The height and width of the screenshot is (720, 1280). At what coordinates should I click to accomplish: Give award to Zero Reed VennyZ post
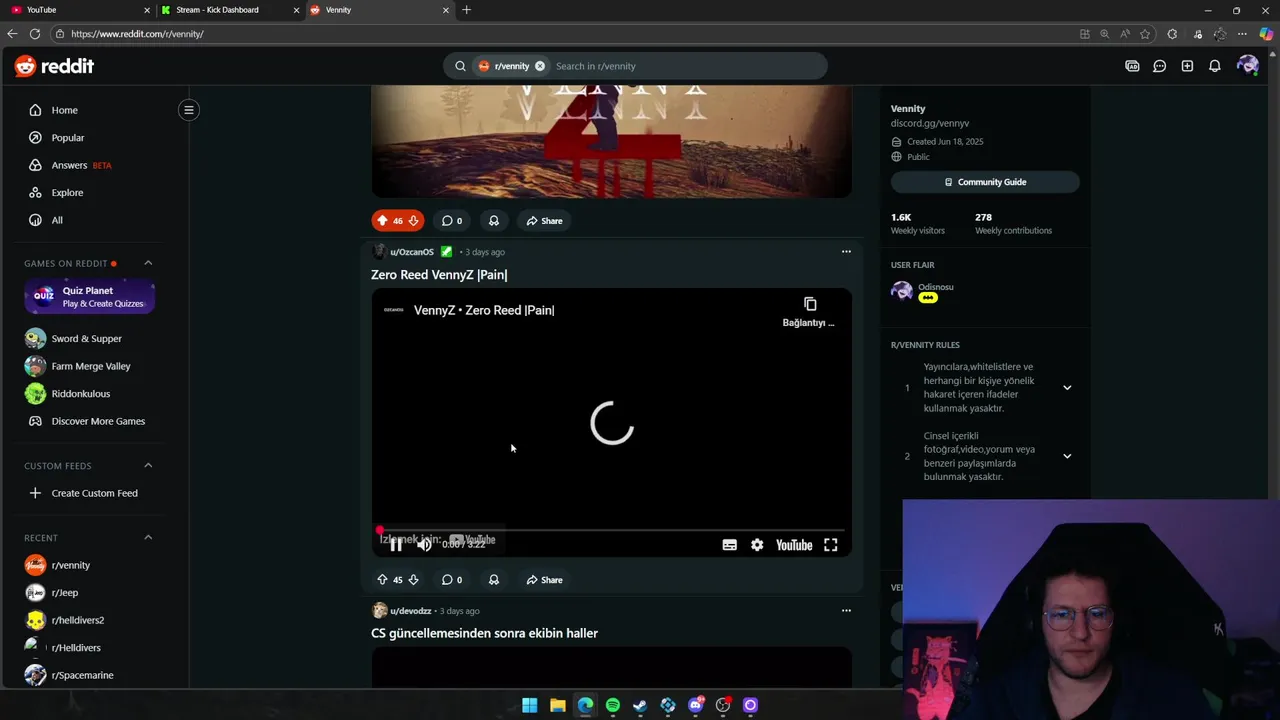493,580
